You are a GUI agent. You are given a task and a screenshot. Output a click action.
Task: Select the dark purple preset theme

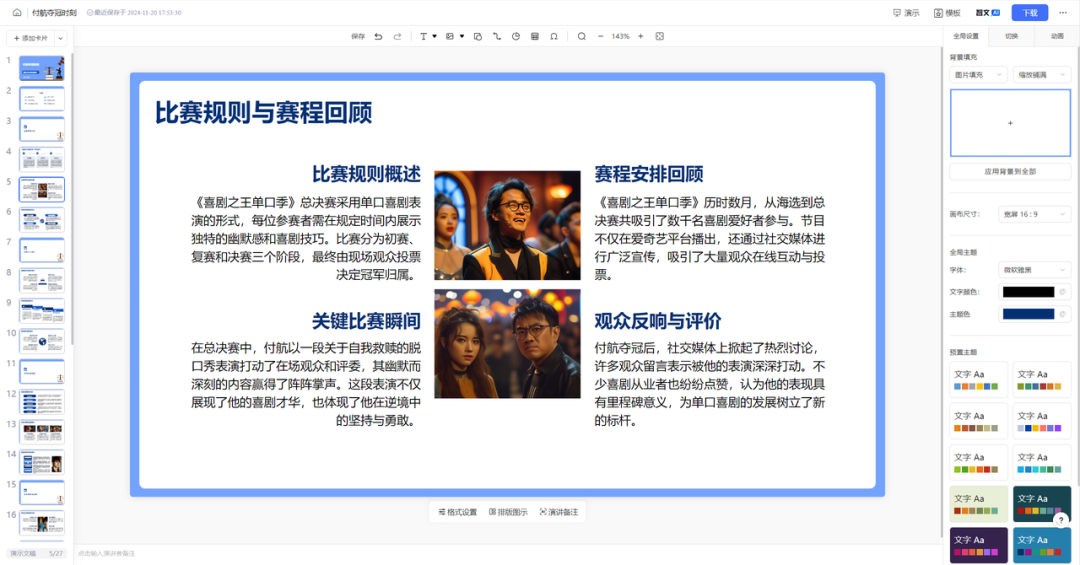tap(978, 546)
